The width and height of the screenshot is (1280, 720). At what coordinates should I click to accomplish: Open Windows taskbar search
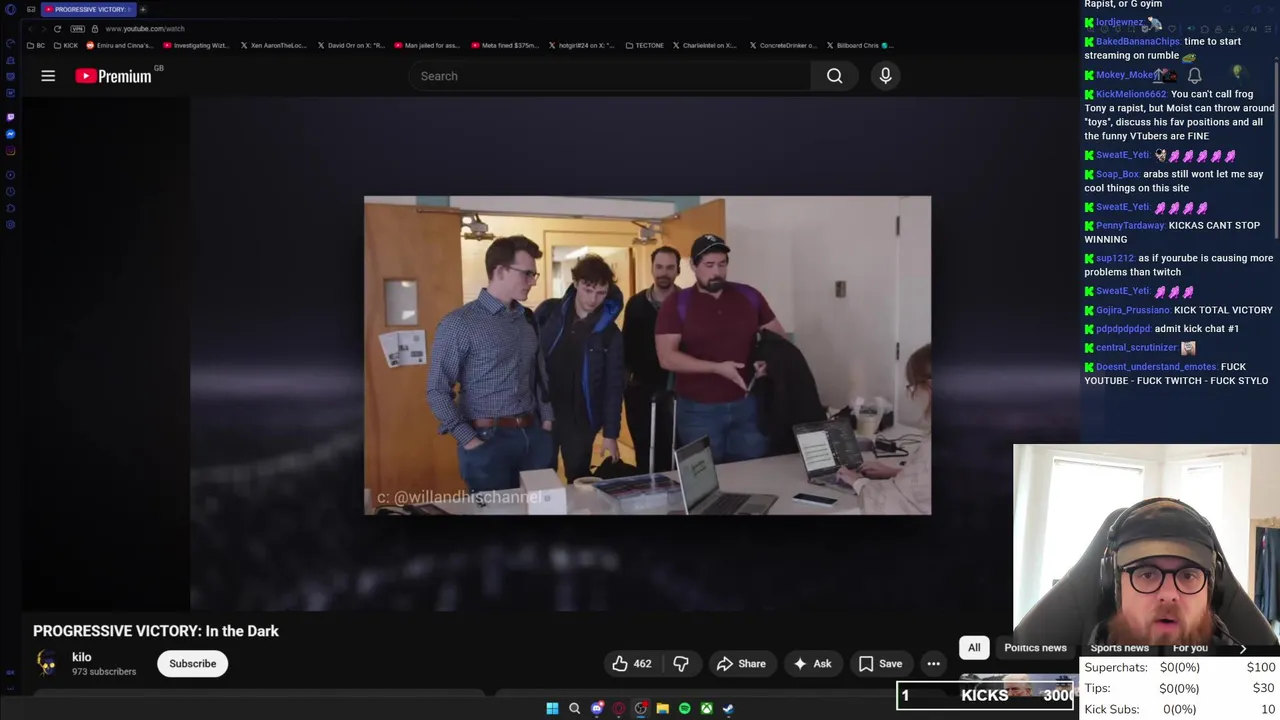(x=574, y=708)
